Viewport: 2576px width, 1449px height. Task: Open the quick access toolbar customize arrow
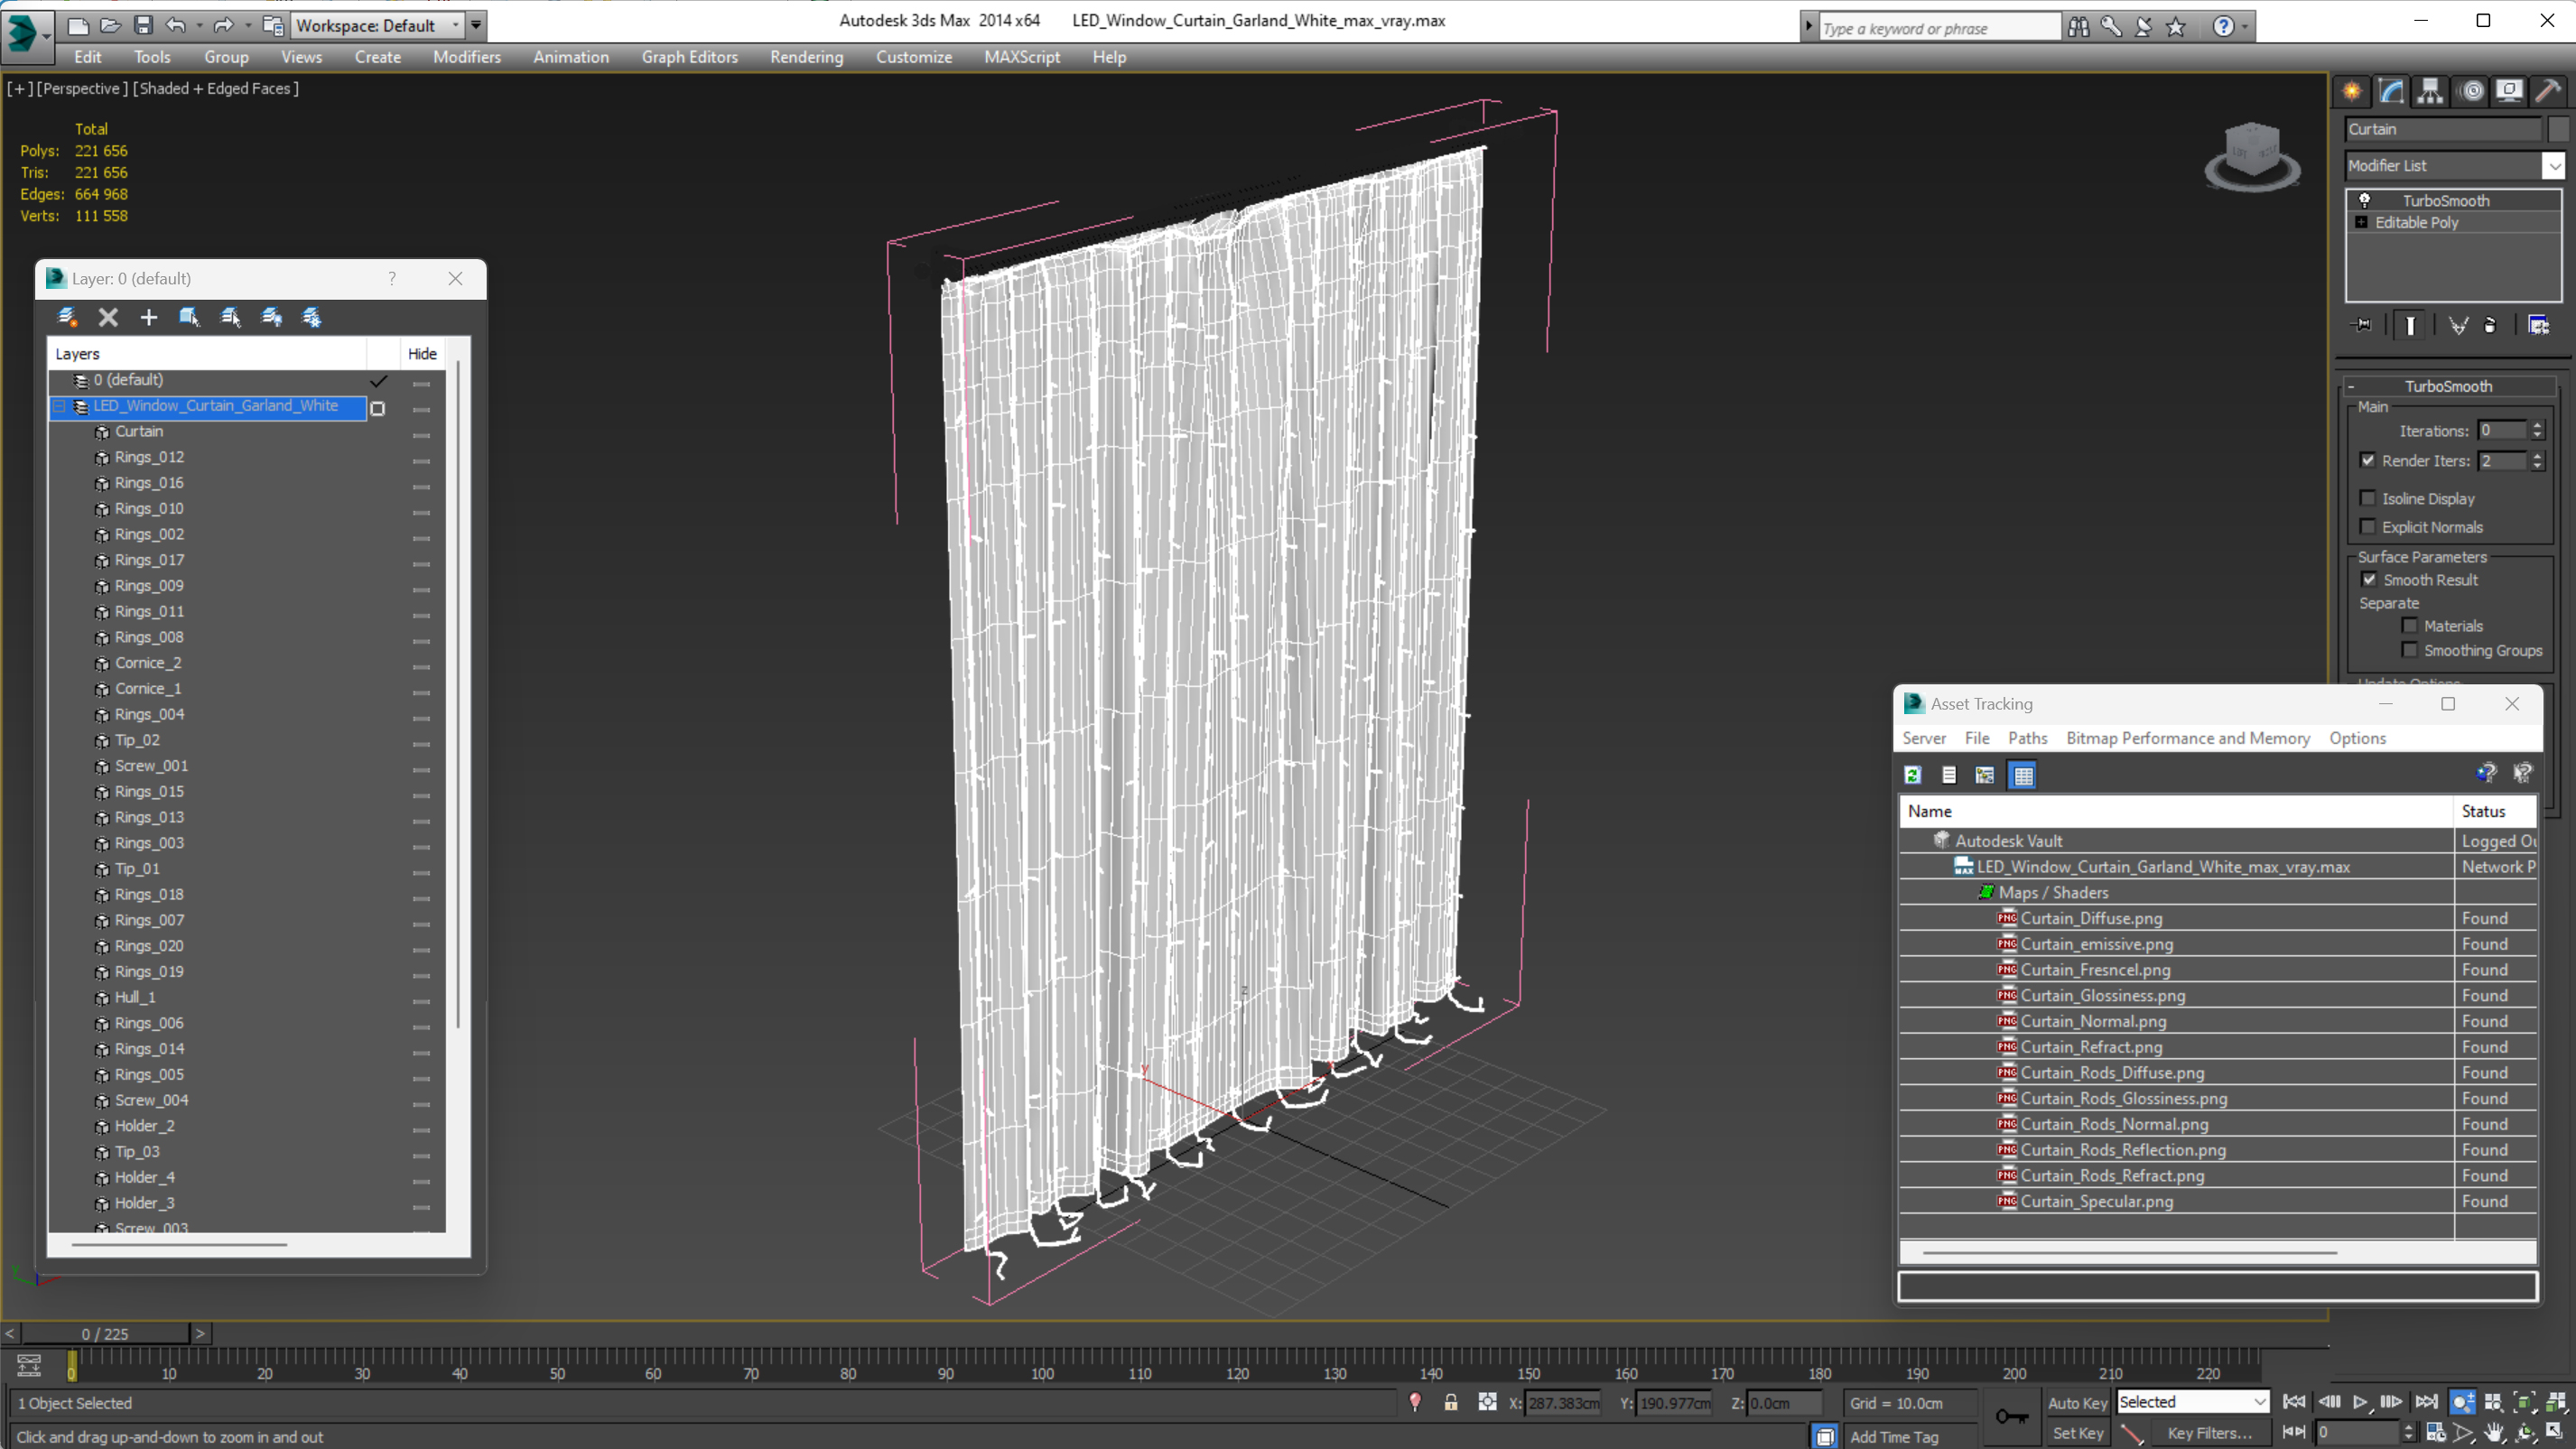[476, 25]
